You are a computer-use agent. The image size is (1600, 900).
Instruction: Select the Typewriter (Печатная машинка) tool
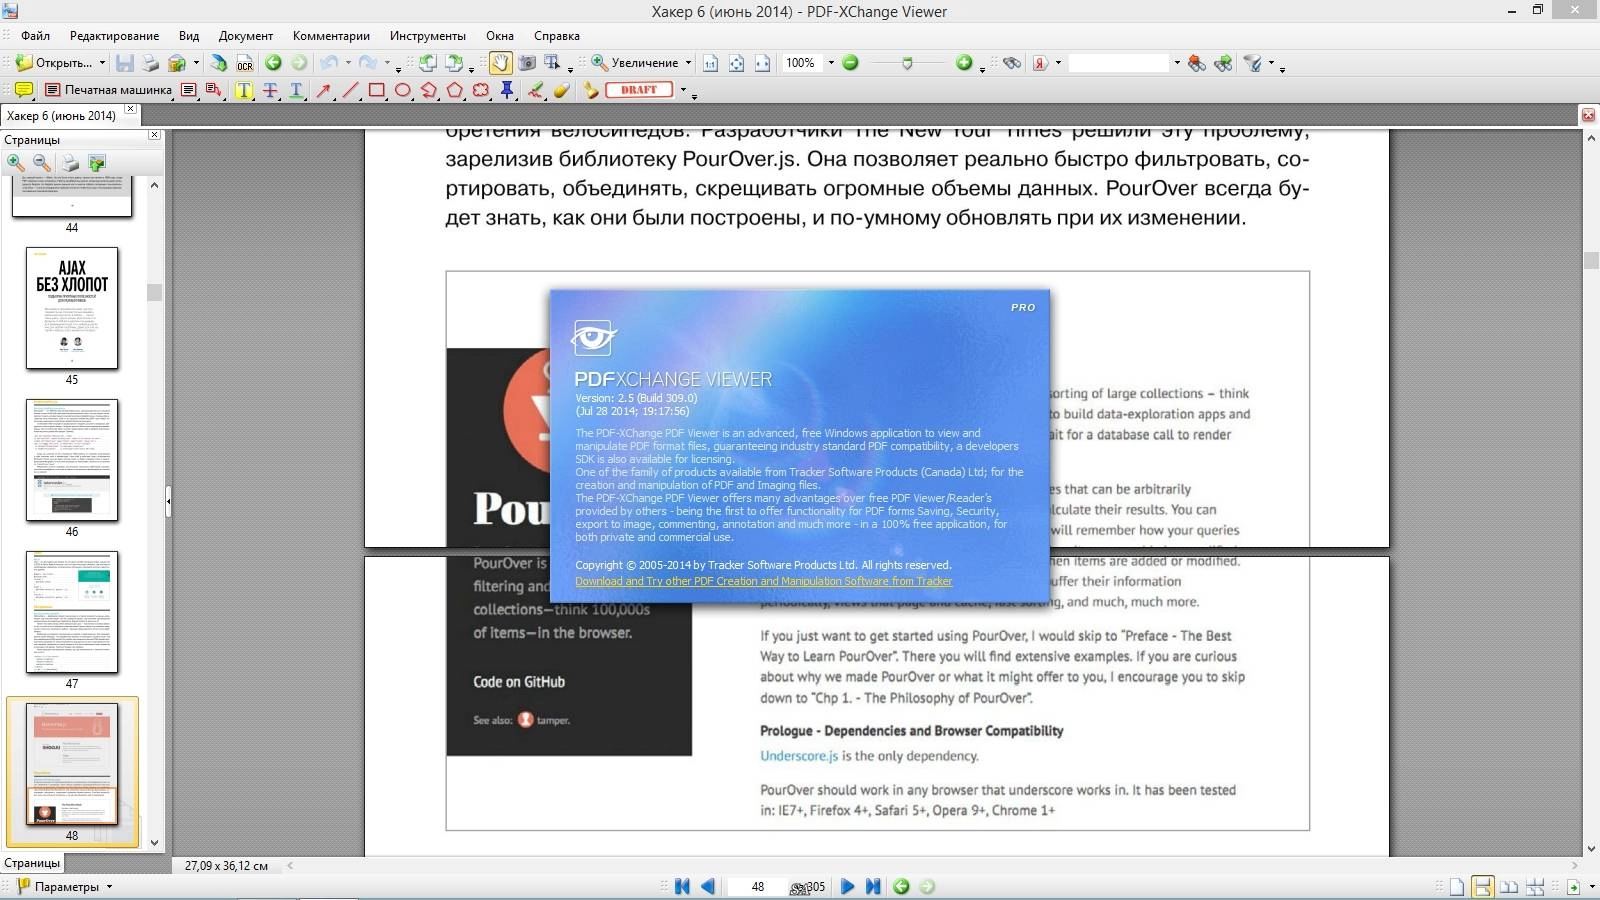pos(108,90)
